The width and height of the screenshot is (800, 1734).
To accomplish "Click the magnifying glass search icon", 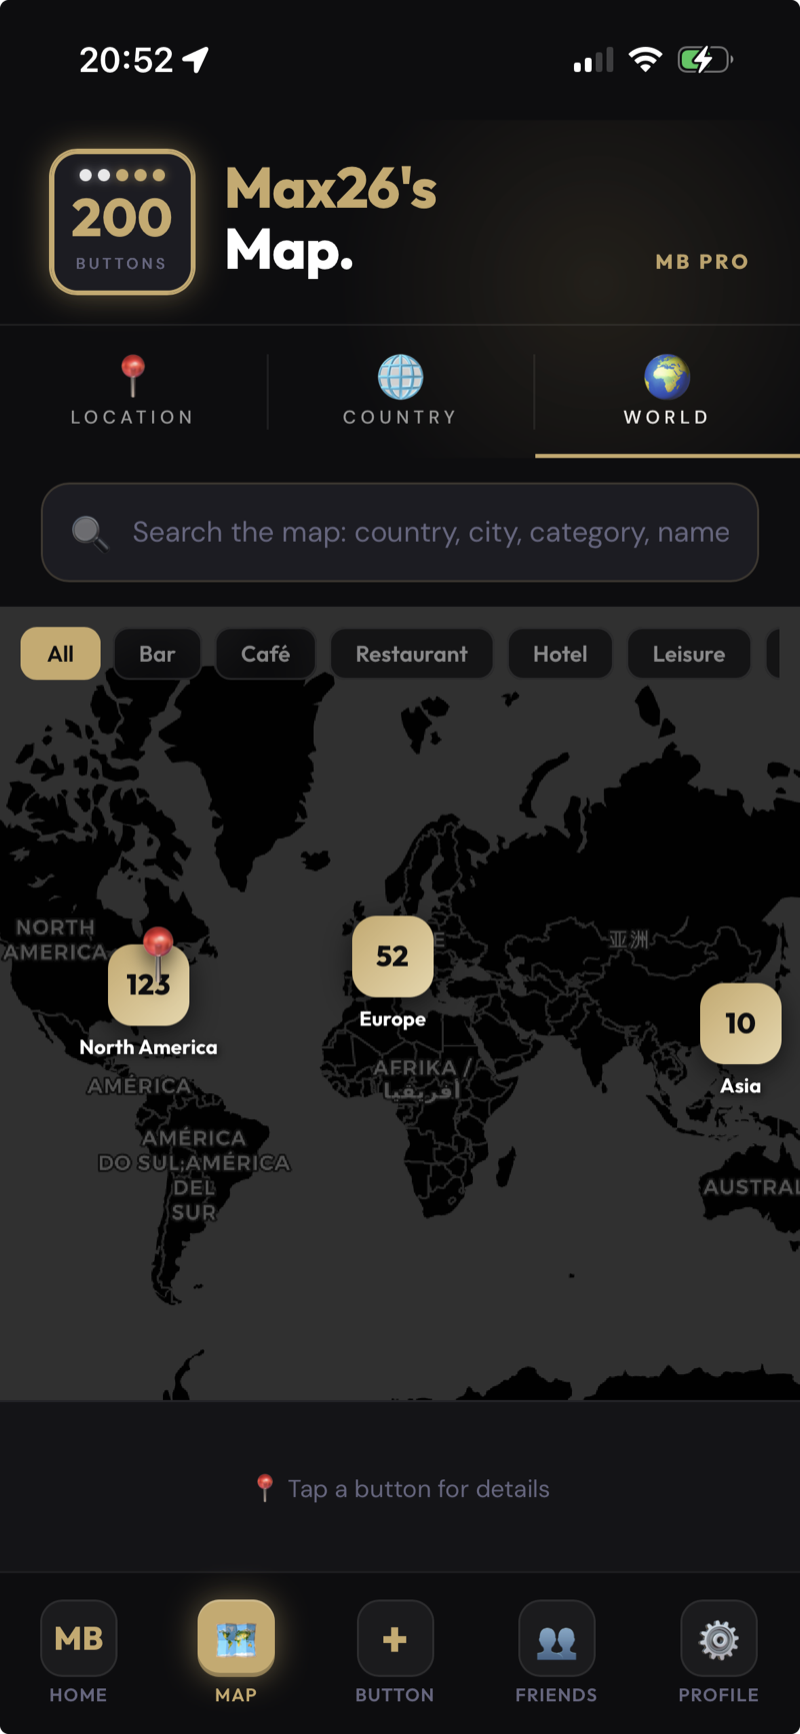I will [x=90, y=532].
